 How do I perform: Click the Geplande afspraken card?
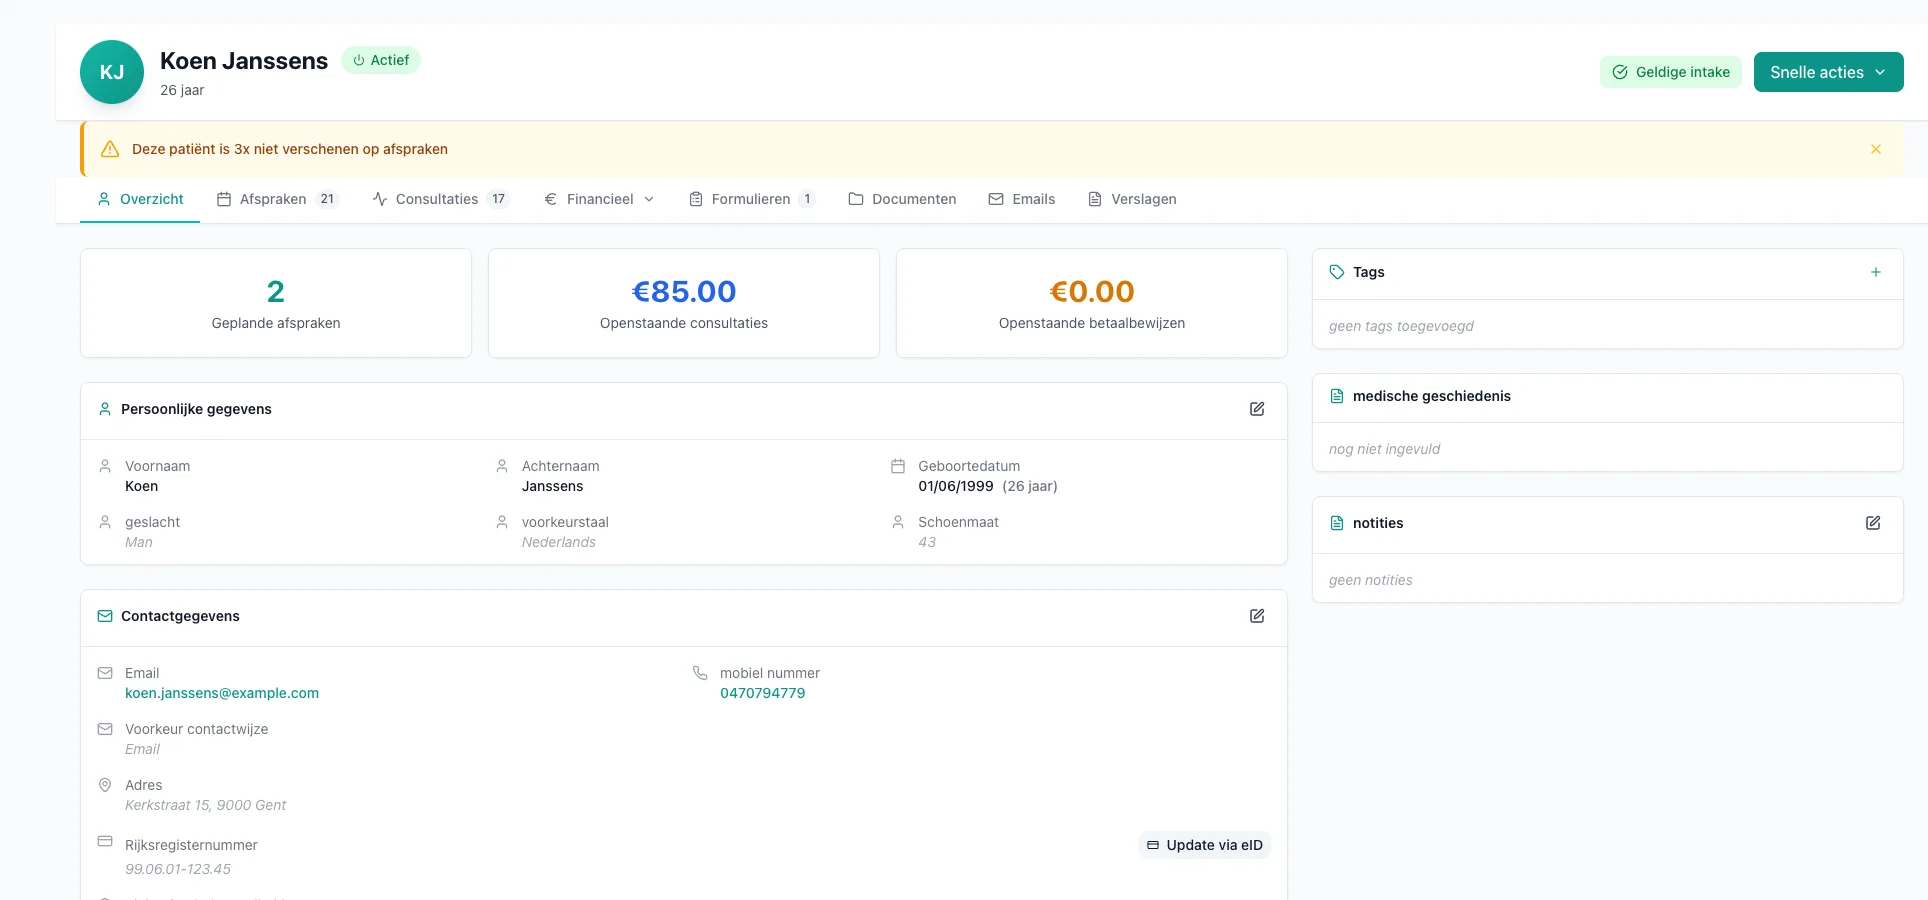(x=276, y=303)
